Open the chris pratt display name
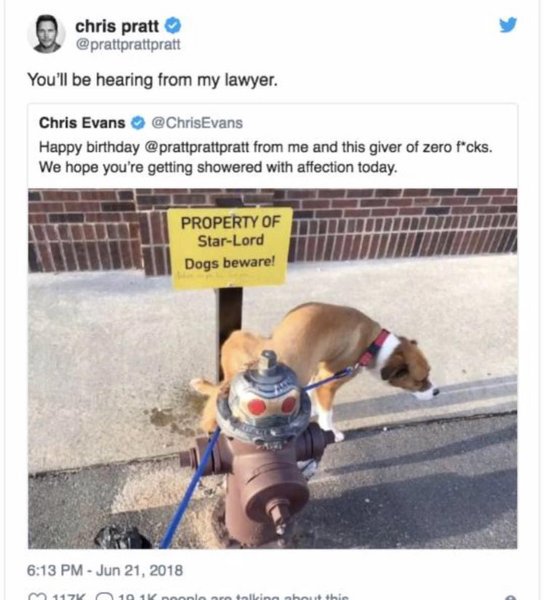Image resolution: width=545 pixels, height=600 pixels. click(117, 26)
